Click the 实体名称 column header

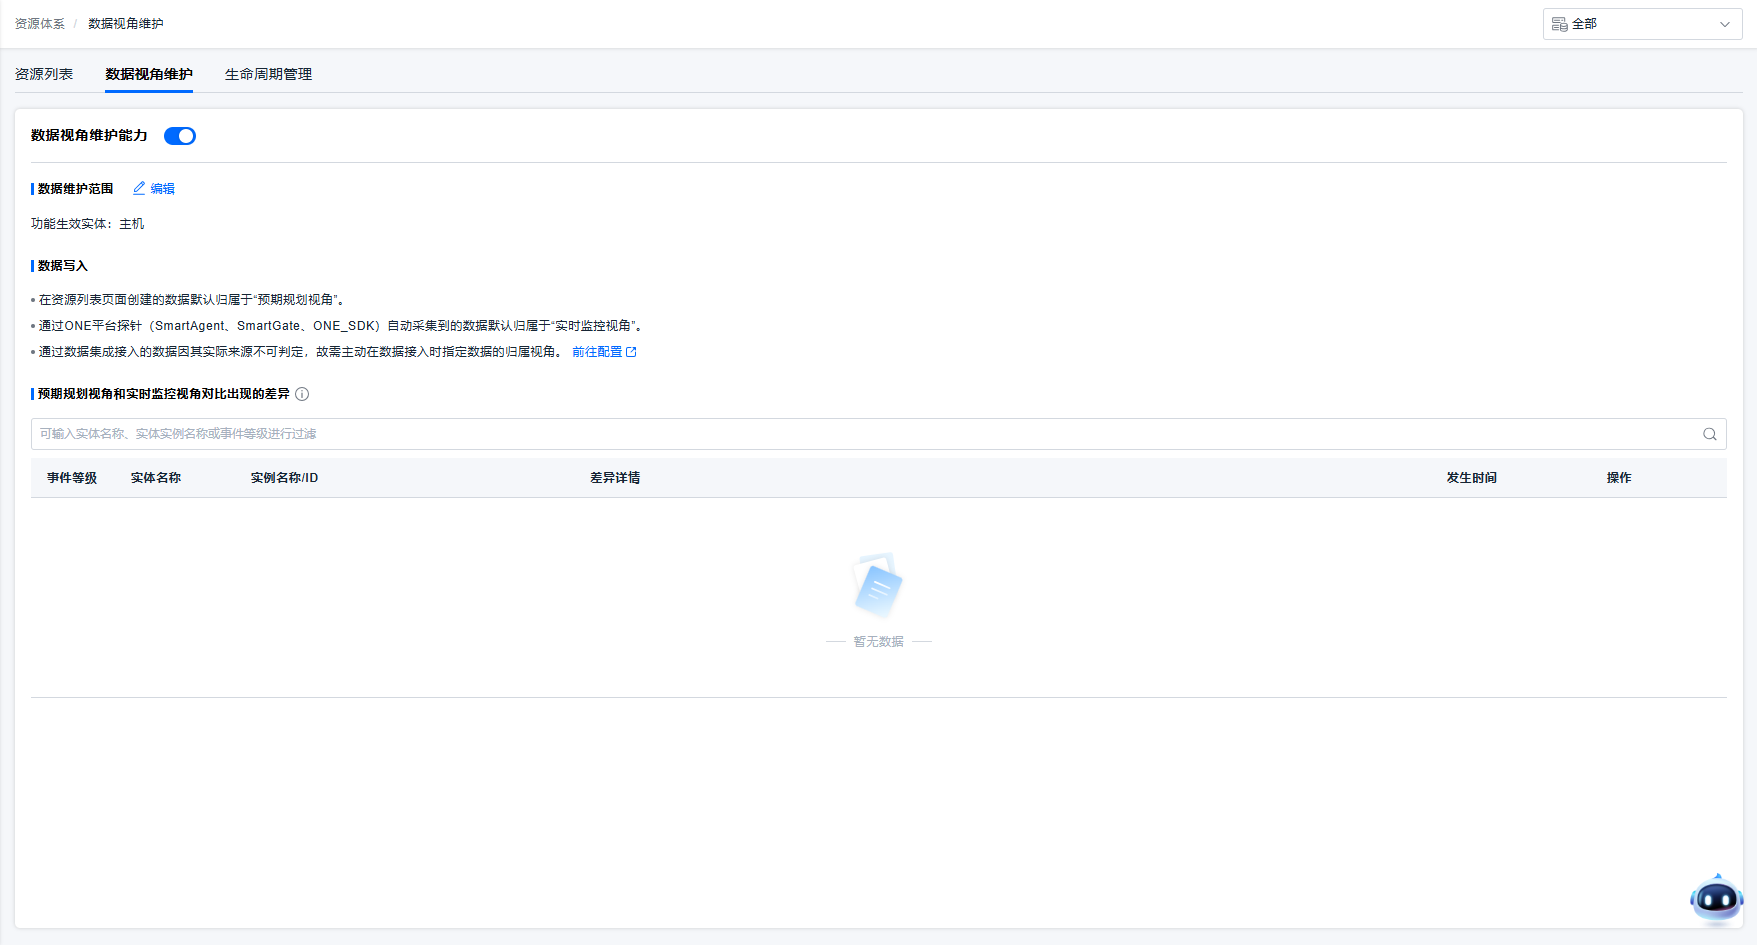[x=156, y=478]
